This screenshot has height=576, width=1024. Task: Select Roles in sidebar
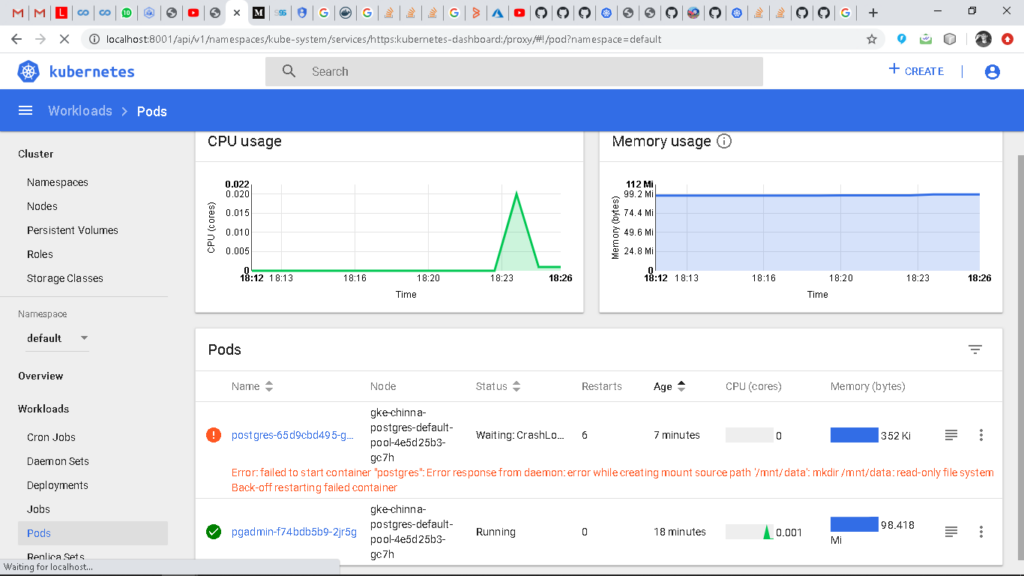click(x=40, y=254)
